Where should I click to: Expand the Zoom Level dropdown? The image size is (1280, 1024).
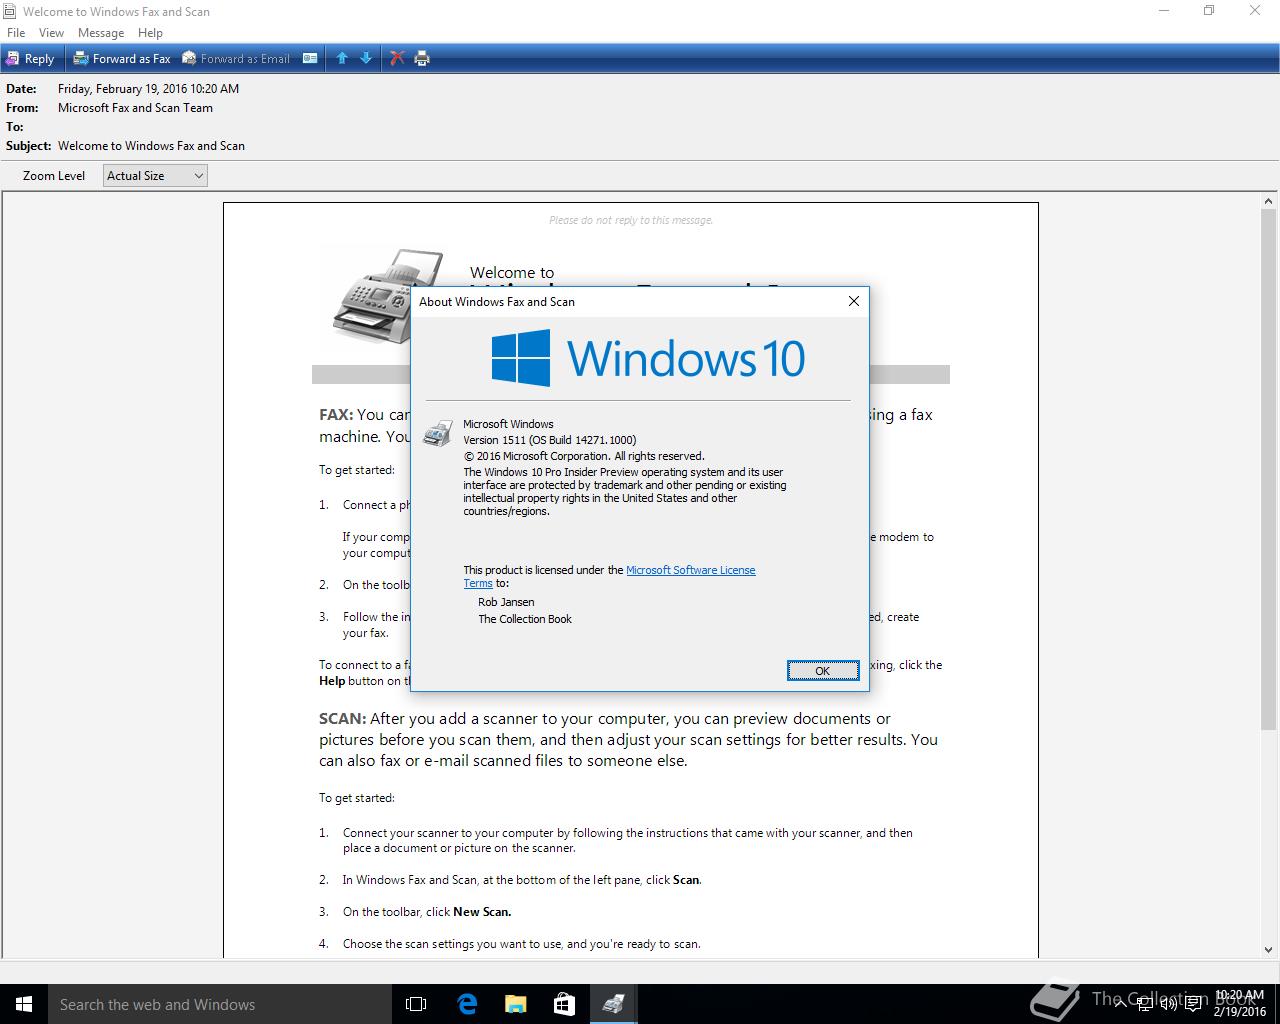click(155, 176)
